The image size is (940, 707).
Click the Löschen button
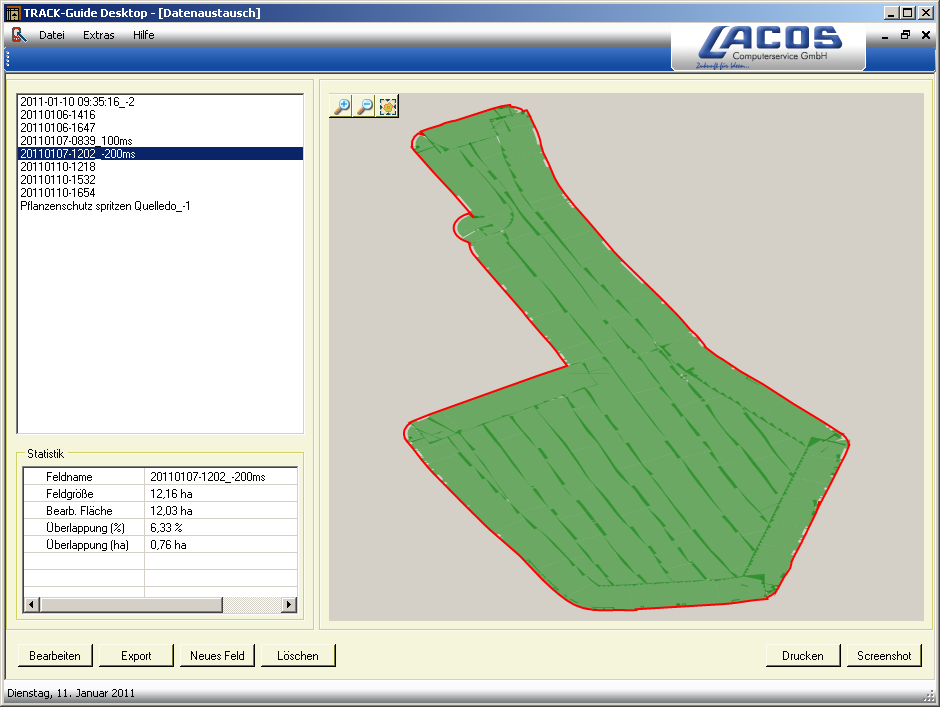pyautogui.click(x=300, y=655)
